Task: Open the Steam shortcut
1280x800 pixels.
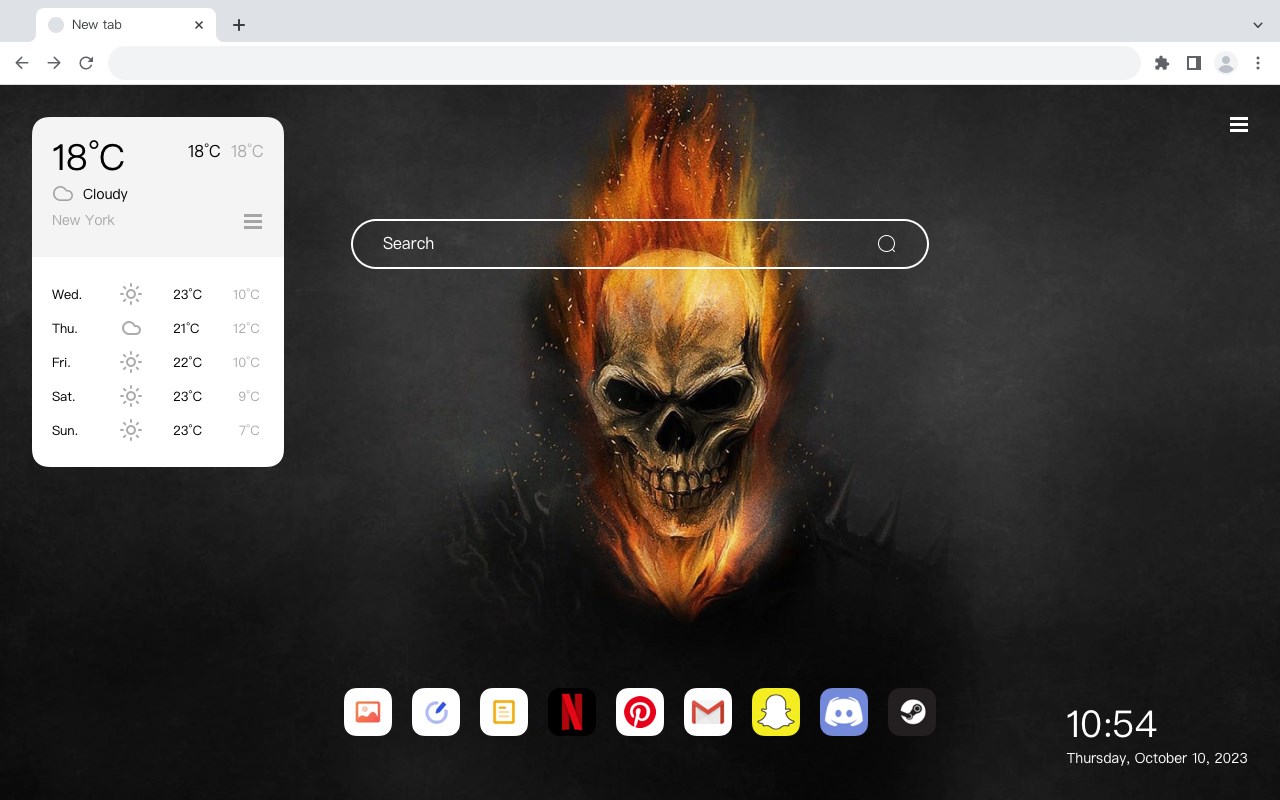Action: (x=912, y=712)
